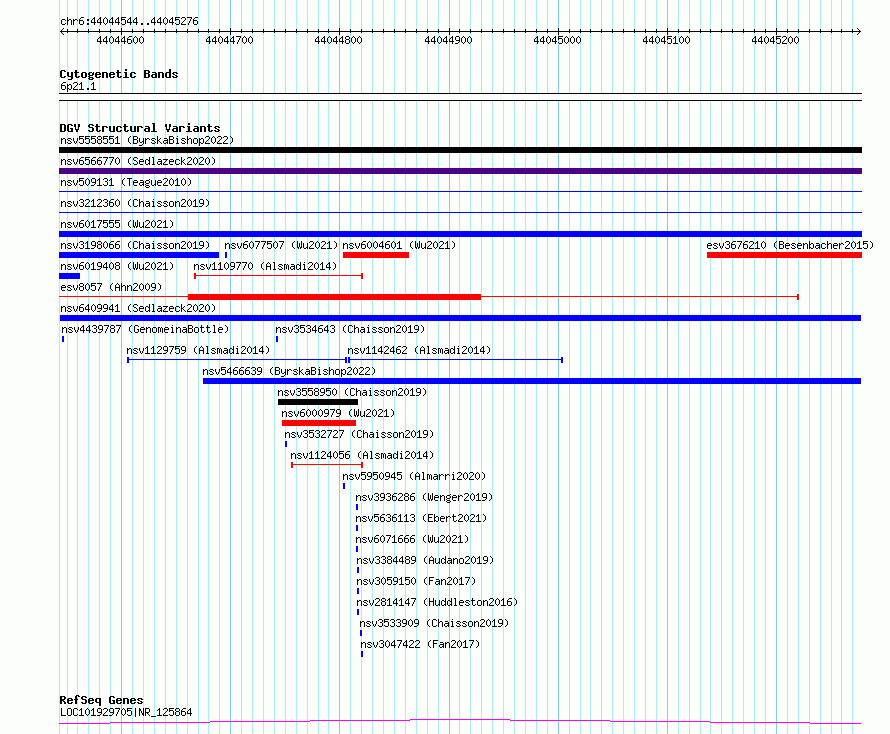
Task: Click nsv3936286 (Wenger2019) label
Action: coord(424,497)
